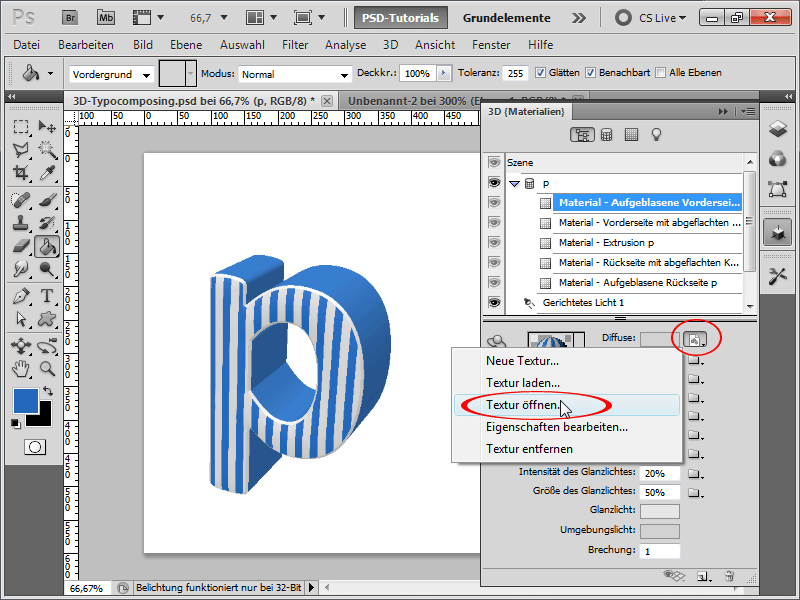Select the Eraser tool

[21, 246]
